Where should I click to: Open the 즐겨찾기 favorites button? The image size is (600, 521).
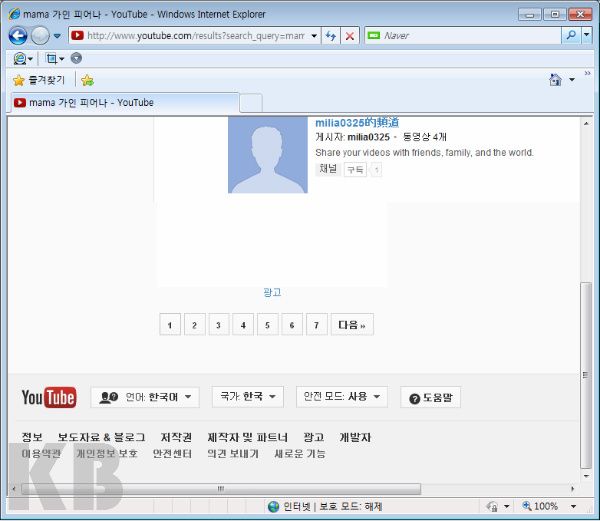(x=39, y=80)
